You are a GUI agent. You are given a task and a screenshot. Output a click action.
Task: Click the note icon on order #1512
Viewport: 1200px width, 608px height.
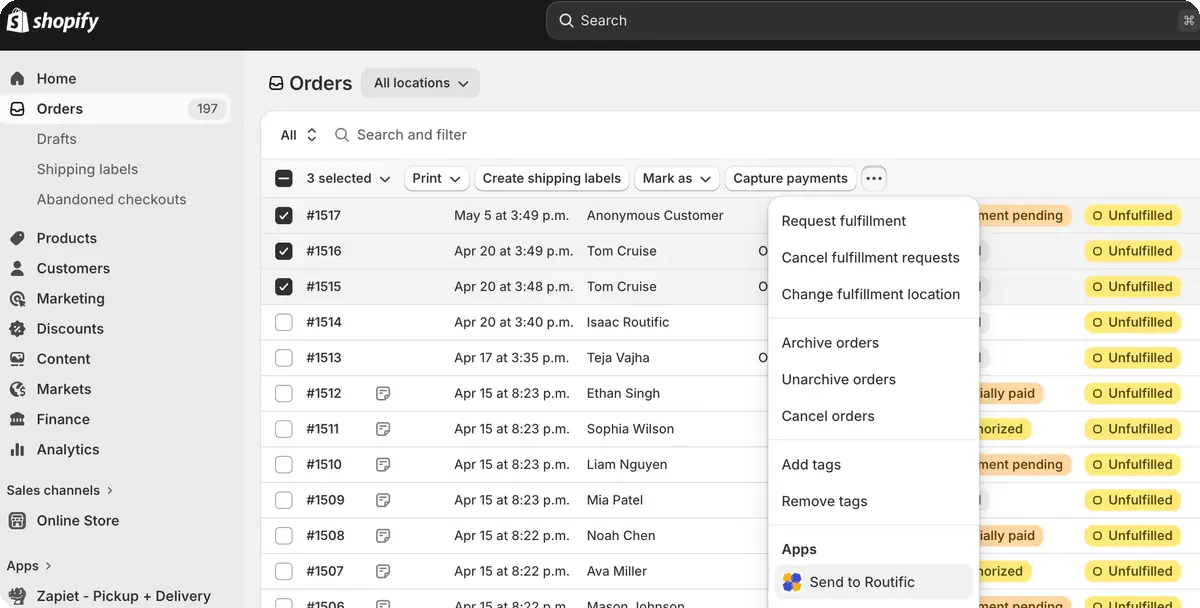(x=383, y=393)
